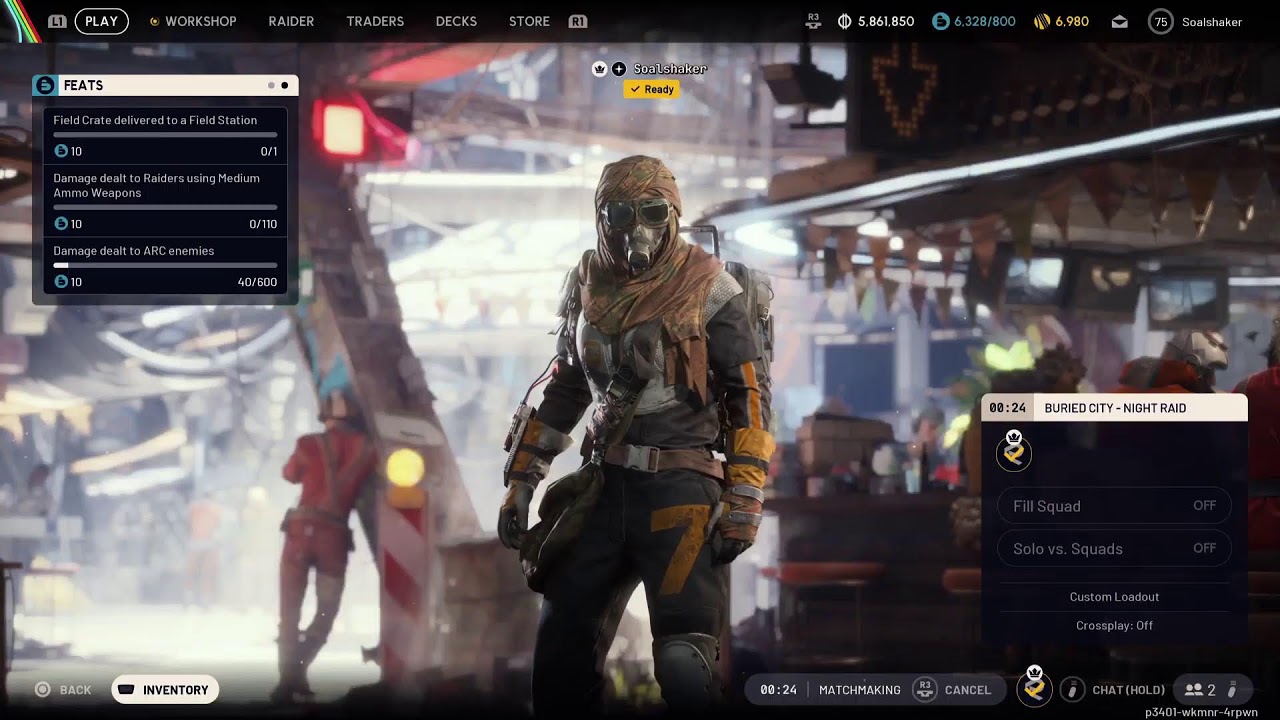
Task: Open Custom Loadout
Action: coord(1114,597)
